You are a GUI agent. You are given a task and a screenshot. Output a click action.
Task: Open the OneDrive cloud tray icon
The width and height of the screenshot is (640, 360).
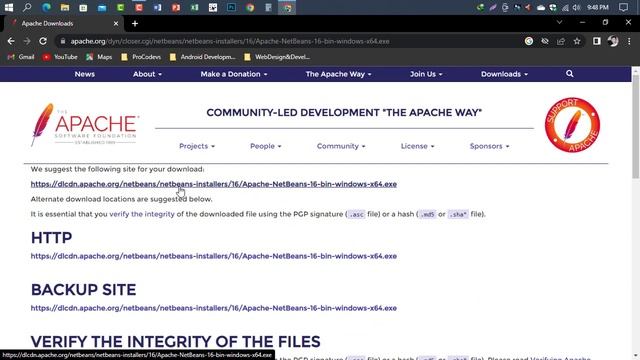(541, 7)
